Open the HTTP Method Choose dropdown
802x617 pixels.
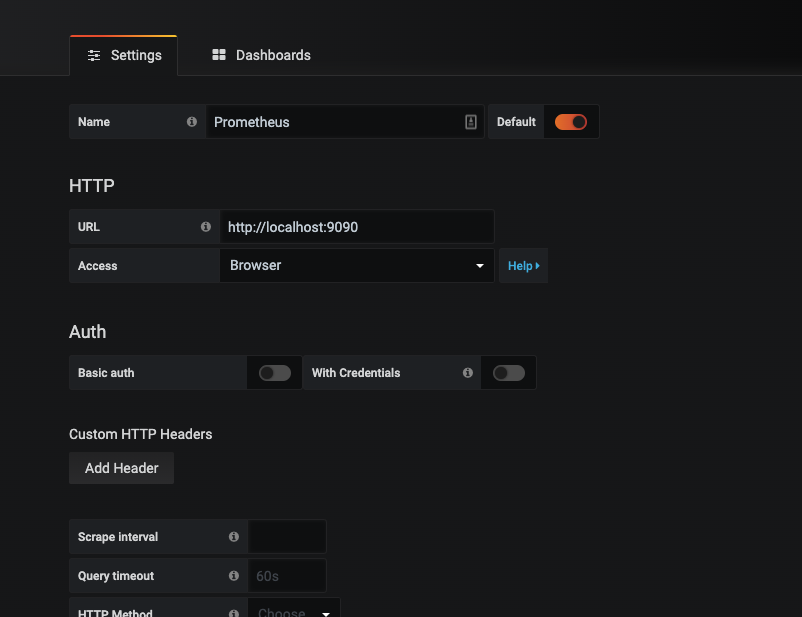(x=294, y=611)
